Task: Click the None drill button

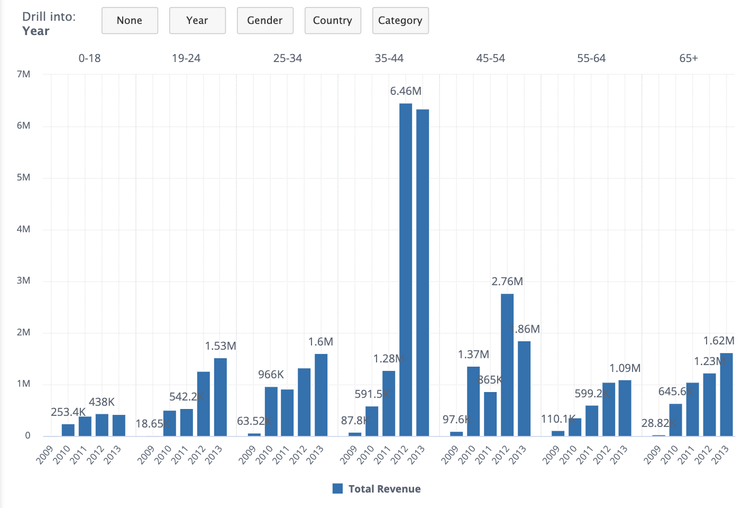Action: click(129, 20)
